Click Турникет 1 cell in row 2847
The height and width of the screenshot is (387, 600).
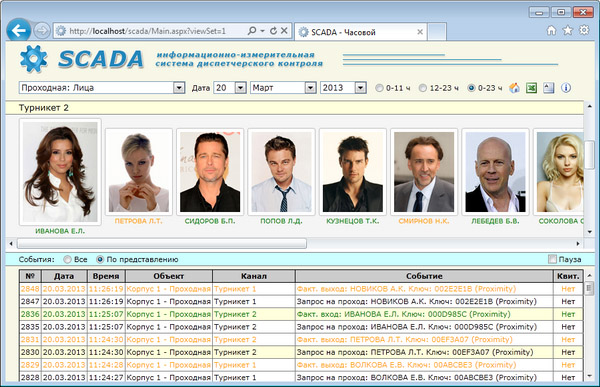[x=254, y=301]
